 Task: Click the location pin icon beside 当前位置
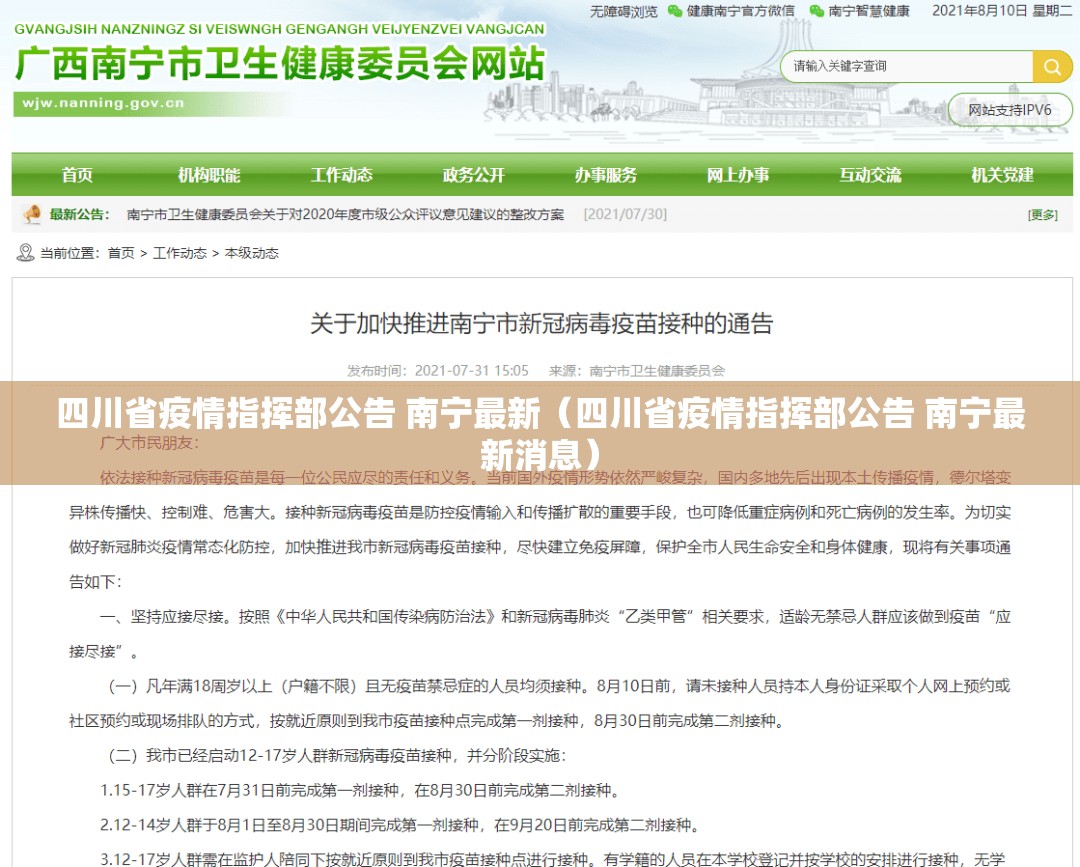coord(25,253)
